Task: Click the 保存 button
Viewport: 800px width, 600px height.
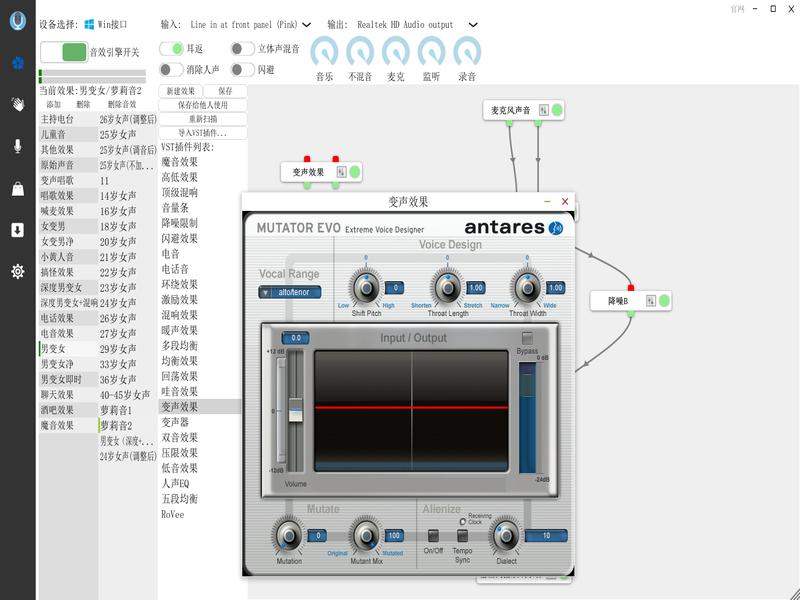Action: coord(225,91)
